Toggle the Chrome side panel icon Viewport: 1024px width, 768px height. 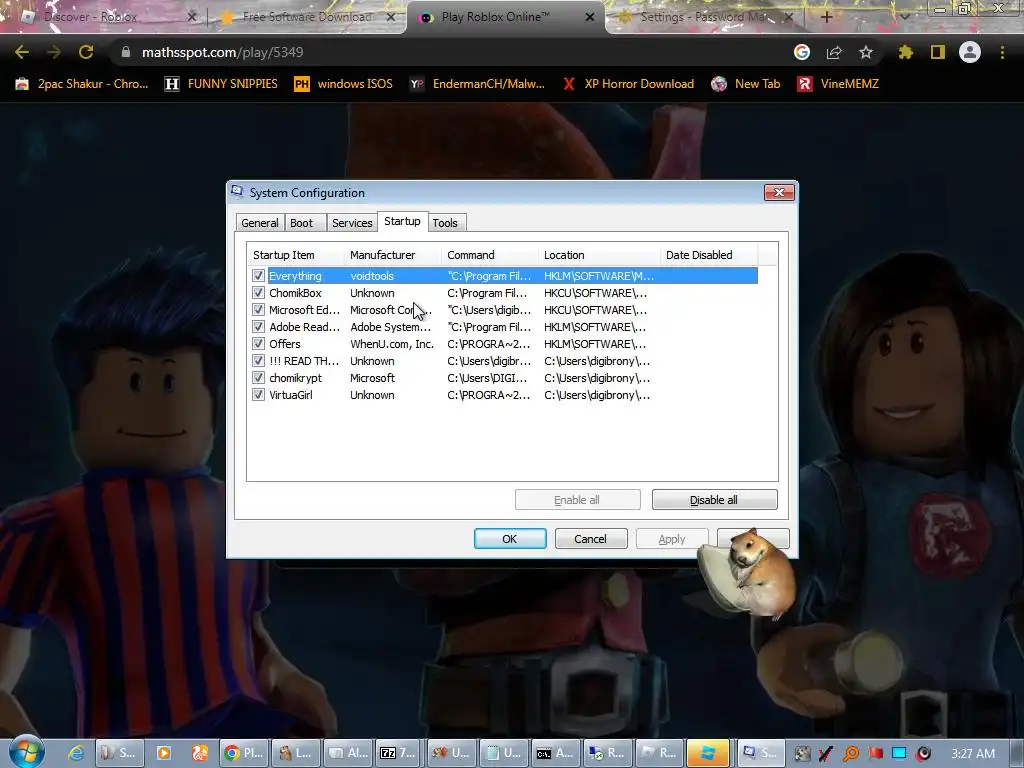(x=938, y=52)
